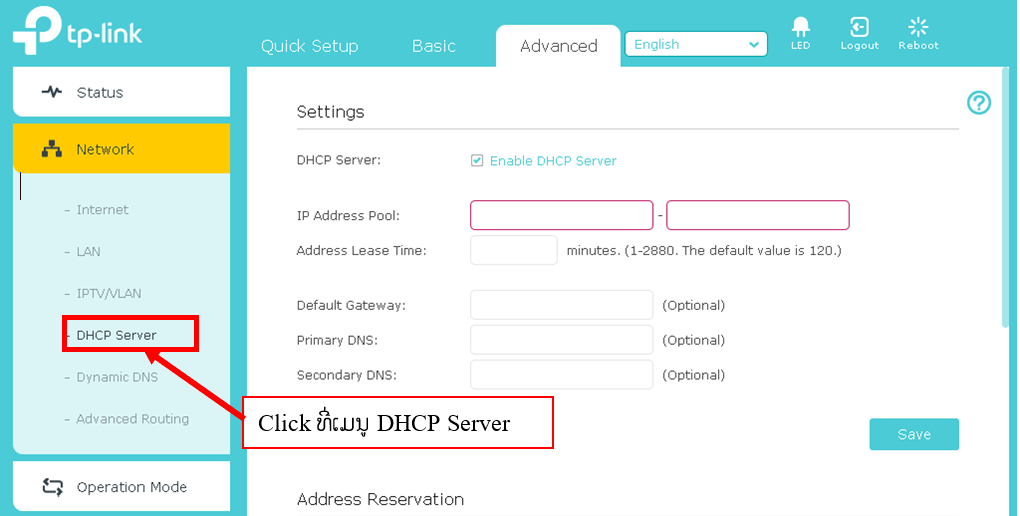Open the Dynamic DNS menu entry
Image resolution: width=1020 pixels, height=516 pixels.
[117, 377]
